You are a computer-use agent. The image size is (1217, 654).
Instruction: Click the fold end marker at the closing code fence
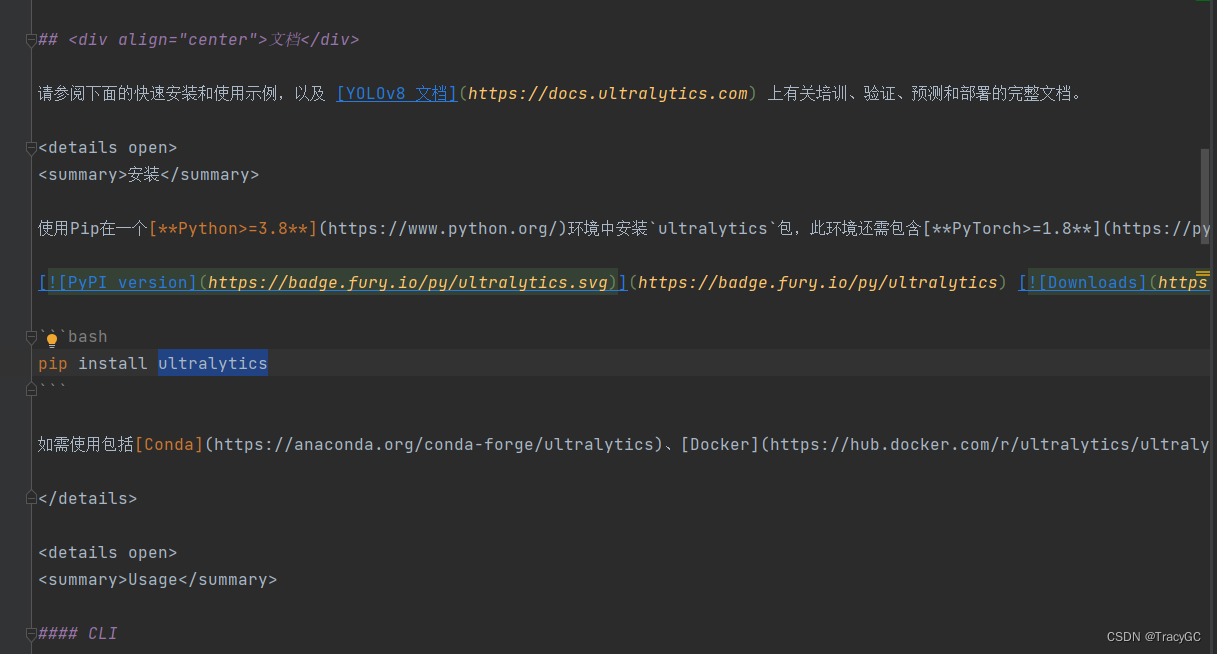click(31, 390)
